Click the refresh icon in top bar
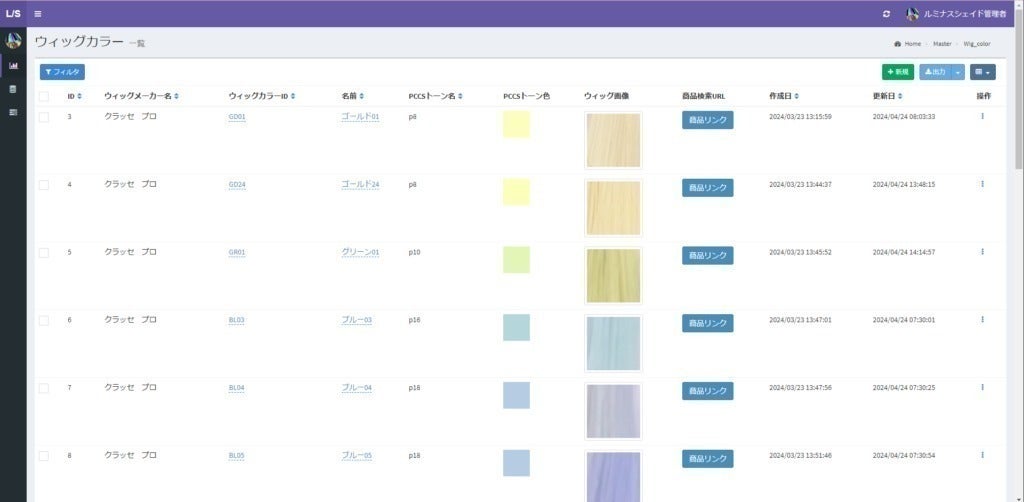Image resolution: width=1024 pixels, height=502 pixels. (886, 14)
